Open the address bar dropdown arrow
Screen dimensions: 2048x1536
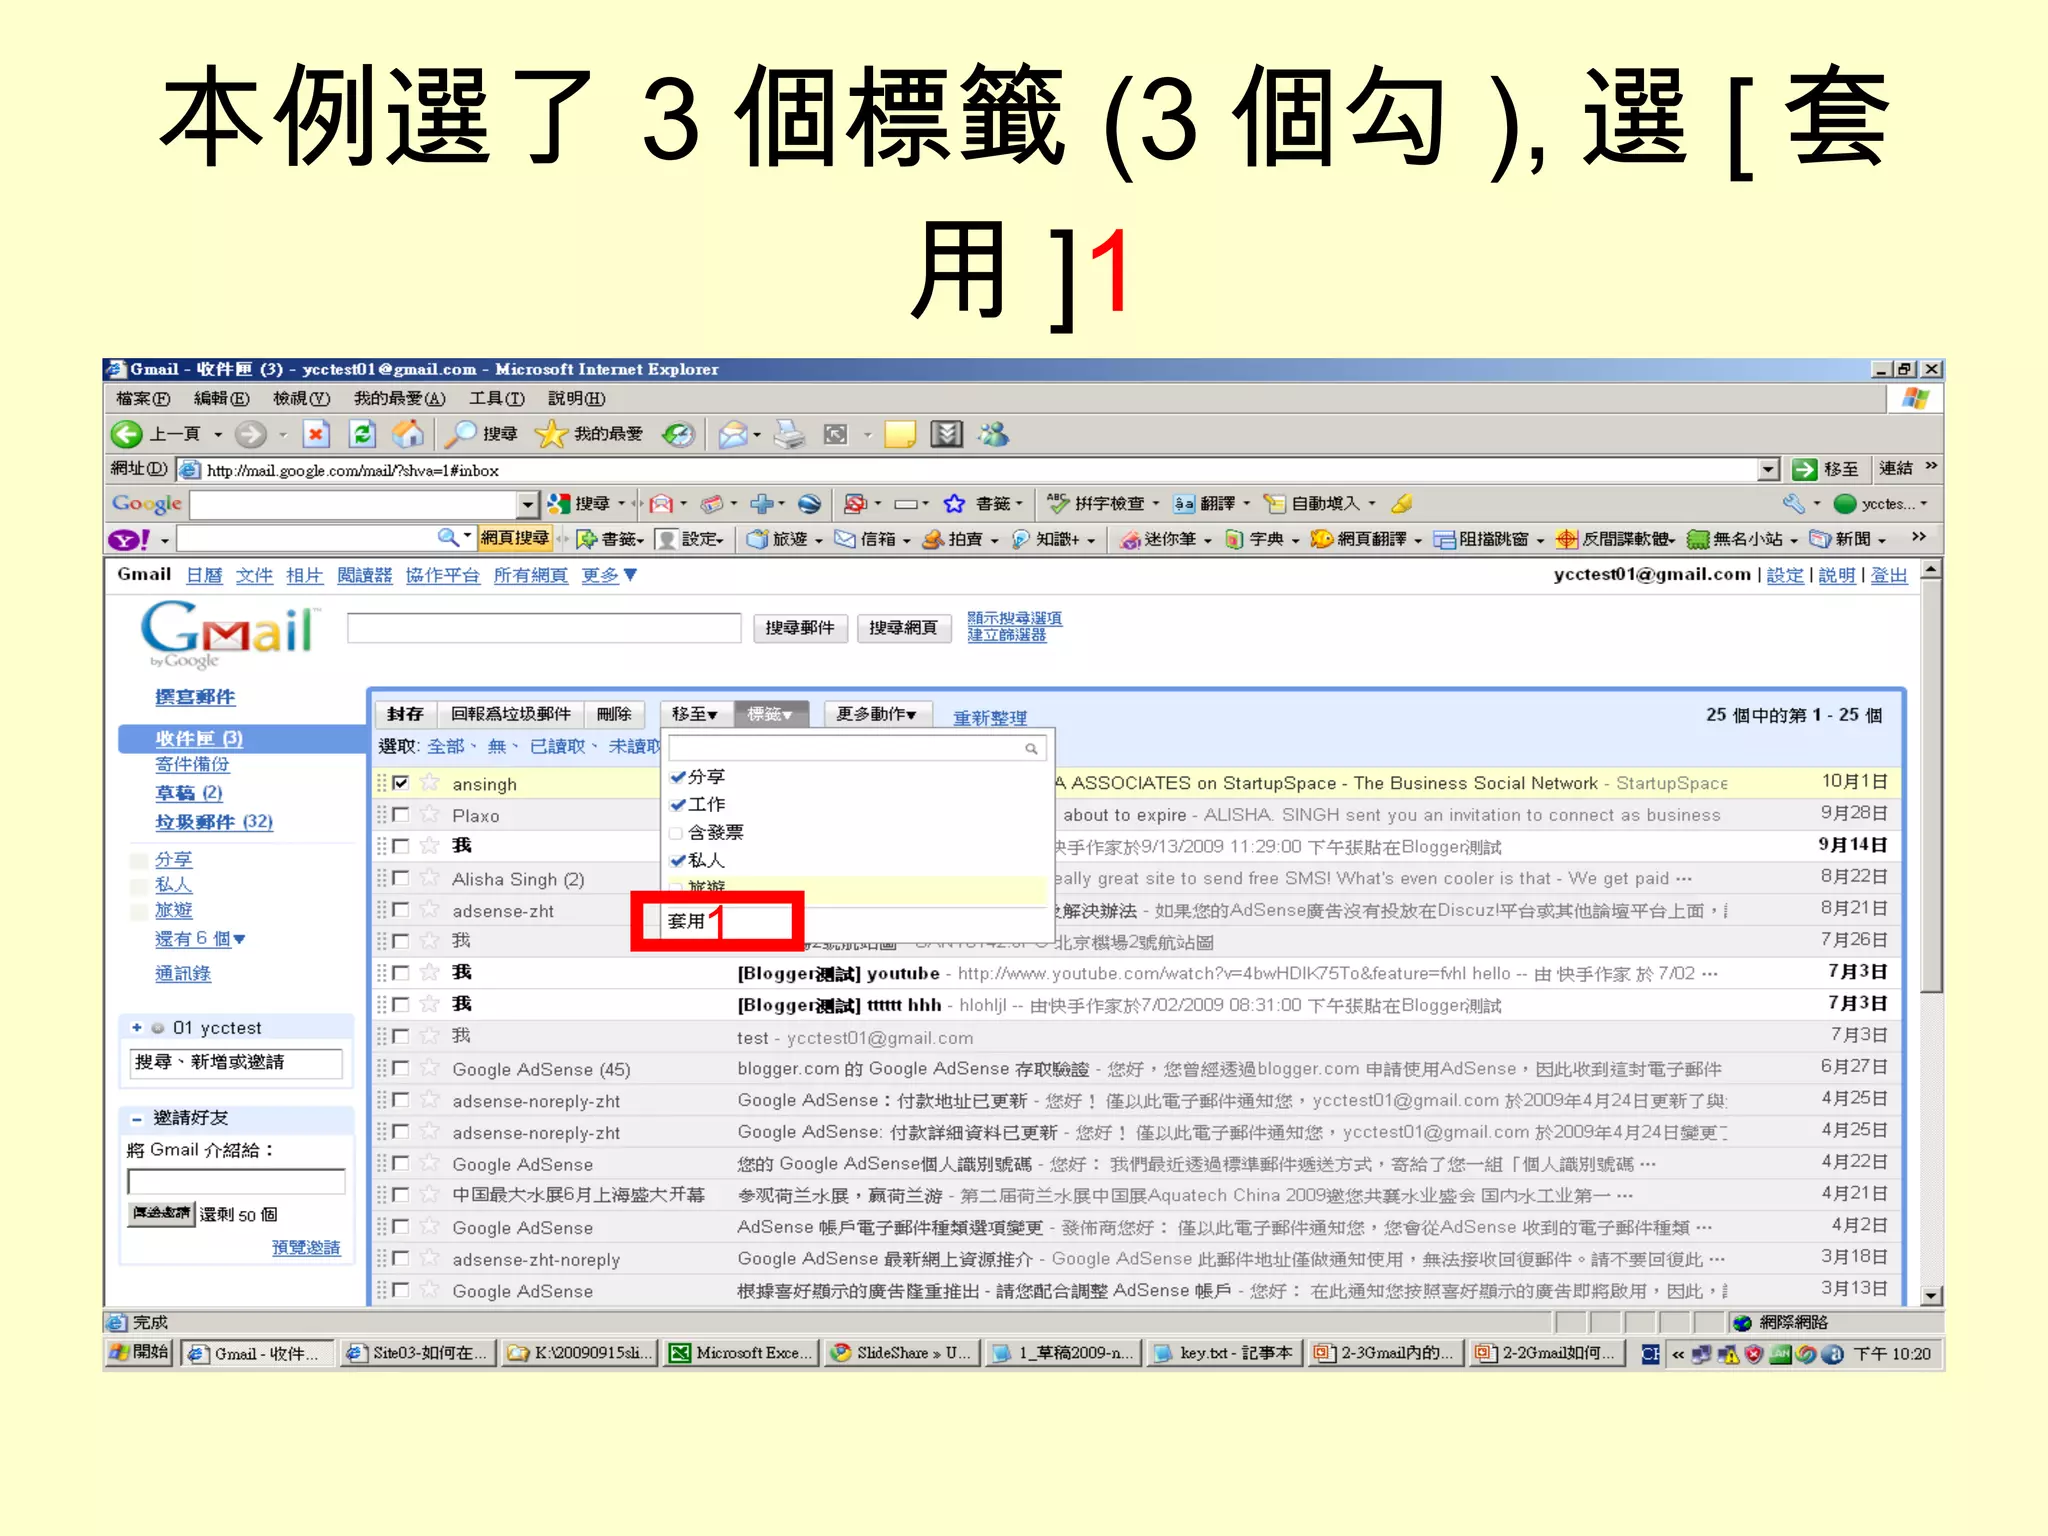pos(1768,470)
